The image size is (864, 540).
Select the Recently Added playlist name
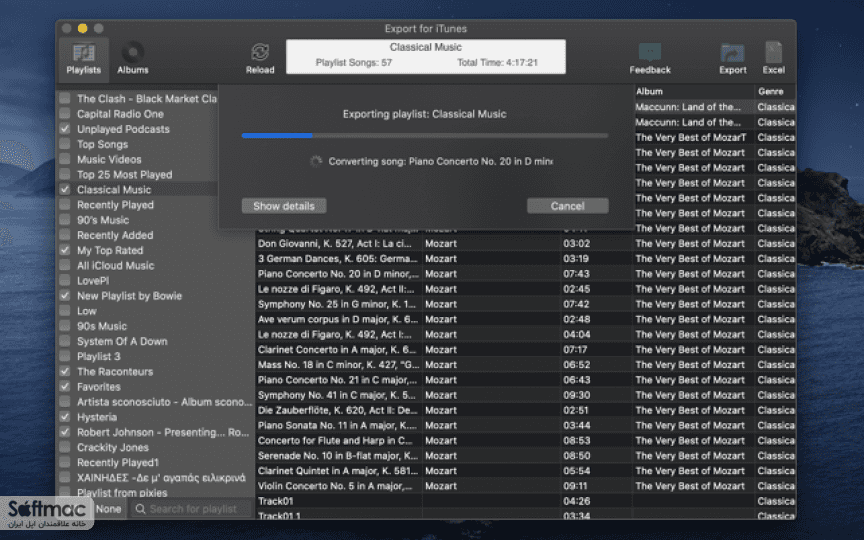(x=115, y=235)
